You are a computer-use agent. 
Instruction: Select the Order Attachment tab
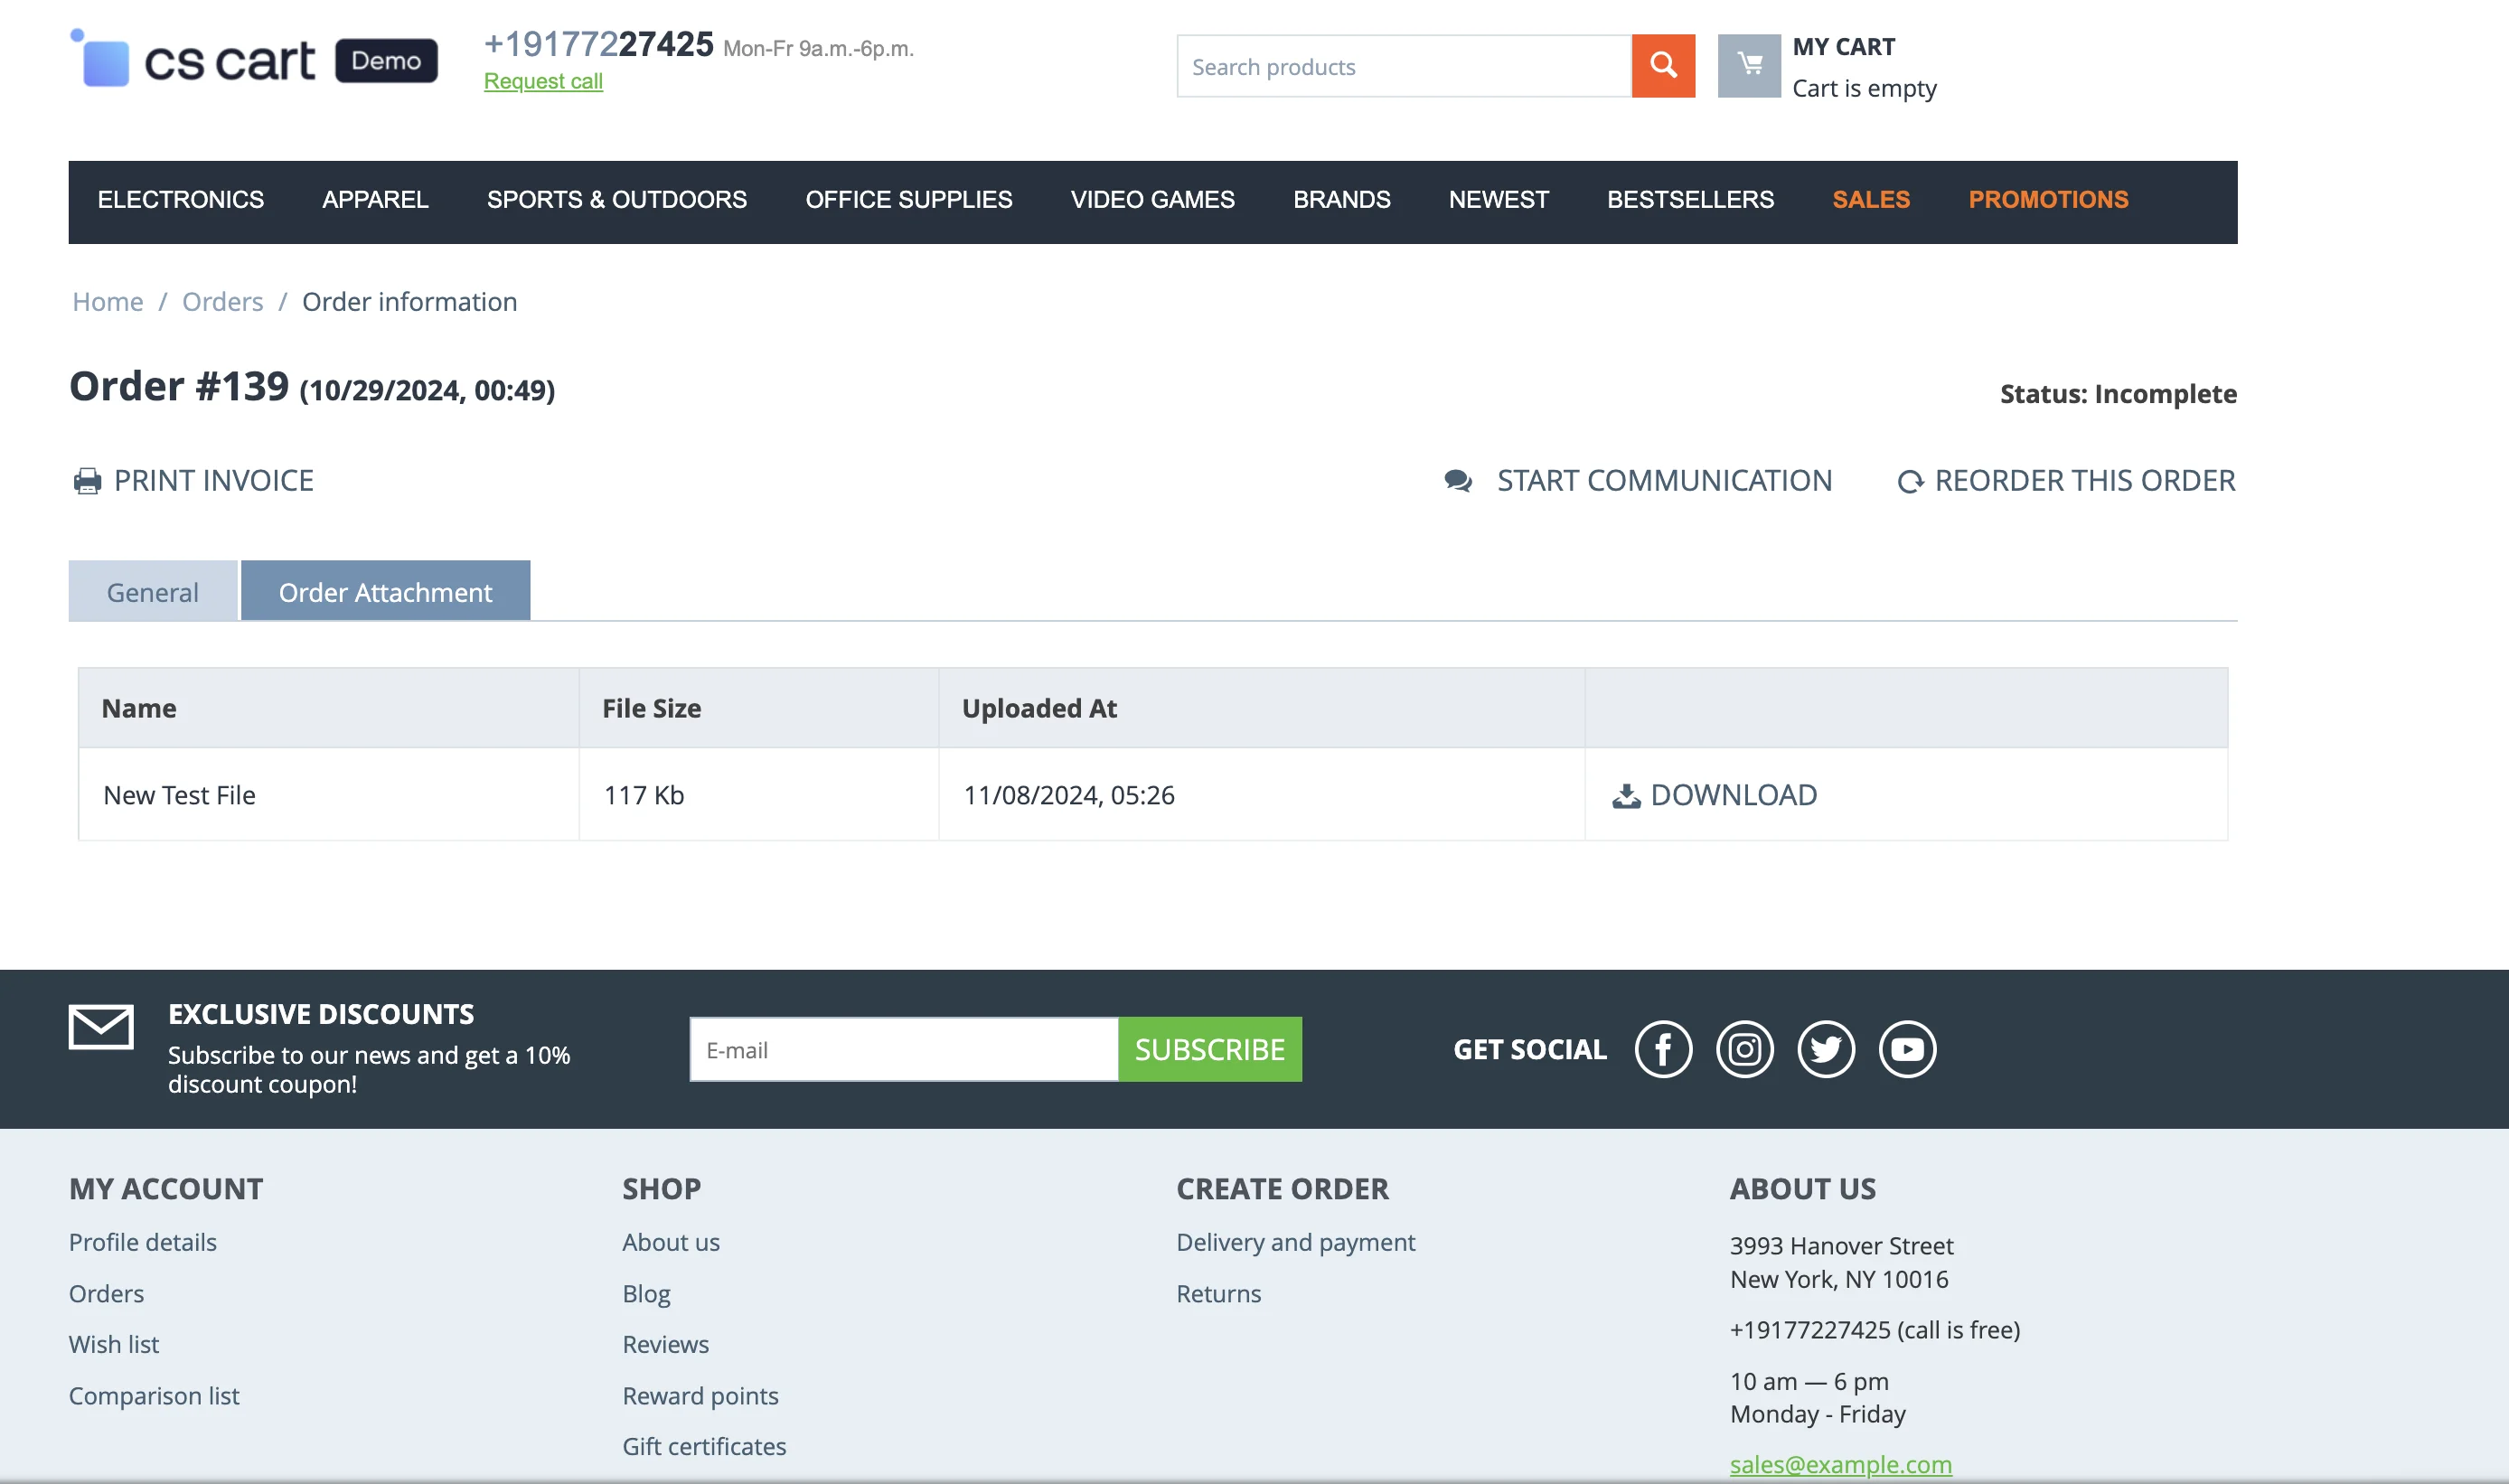(385, 592)
